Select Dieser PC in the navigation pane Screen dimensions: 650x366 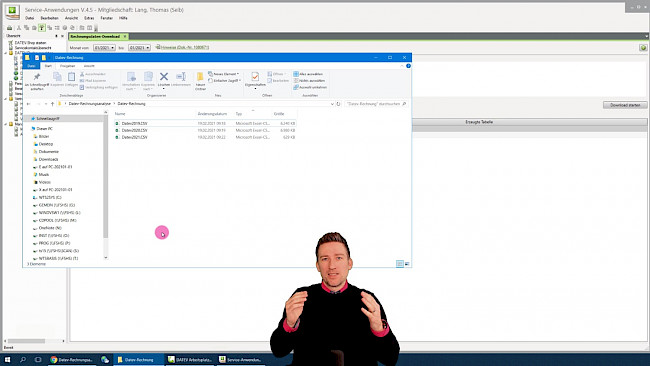pyautogui.click(x=44, y=128)
